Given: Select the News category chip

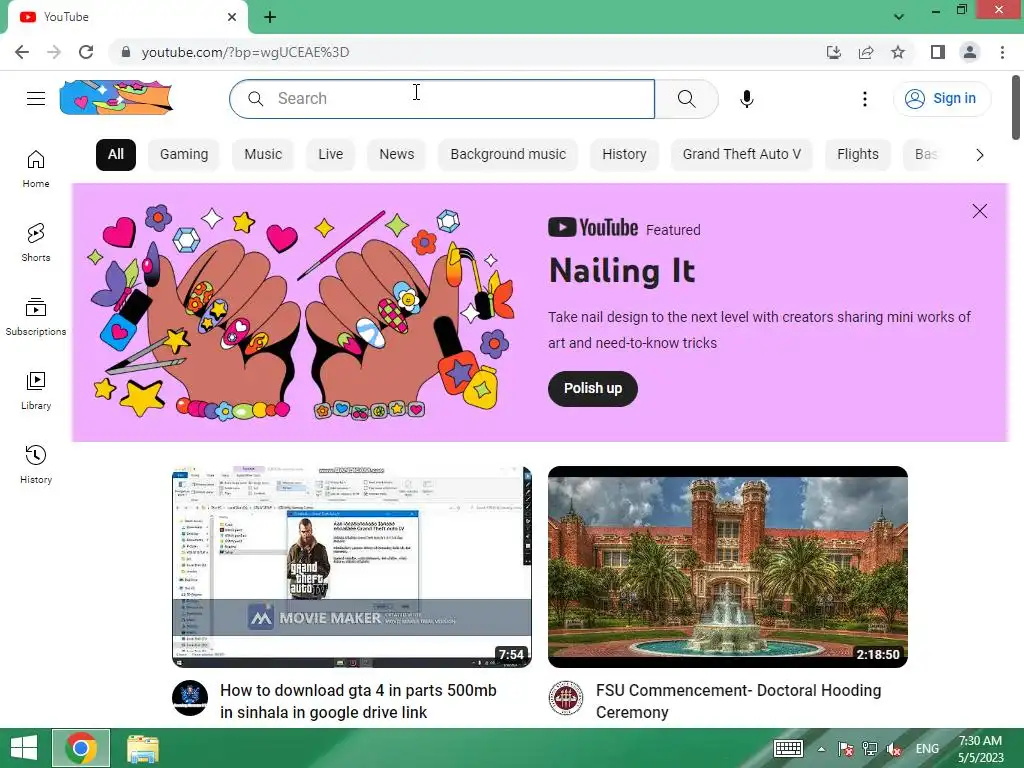Looking at the screenshot, I should (396, 155).
